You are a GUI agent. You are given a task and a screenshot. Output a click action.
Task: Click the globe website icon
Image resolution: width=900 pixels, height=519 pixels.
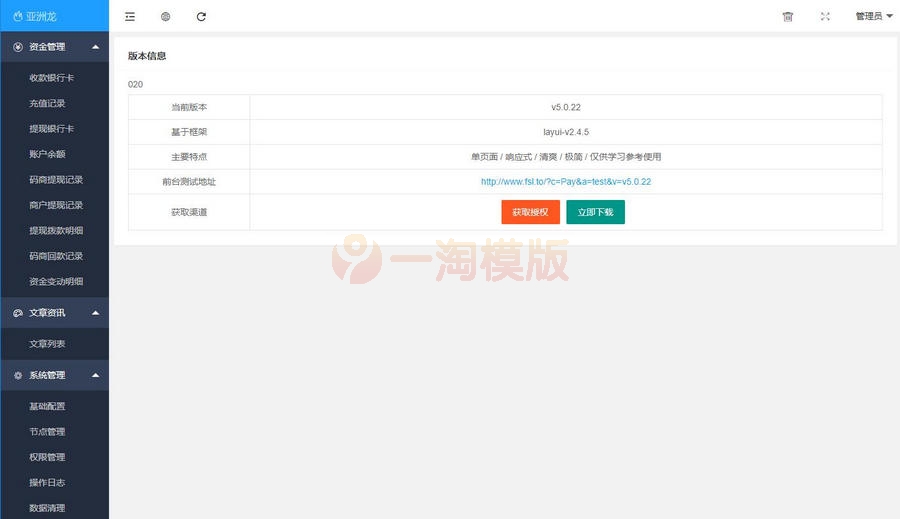(x=165, y=17)
